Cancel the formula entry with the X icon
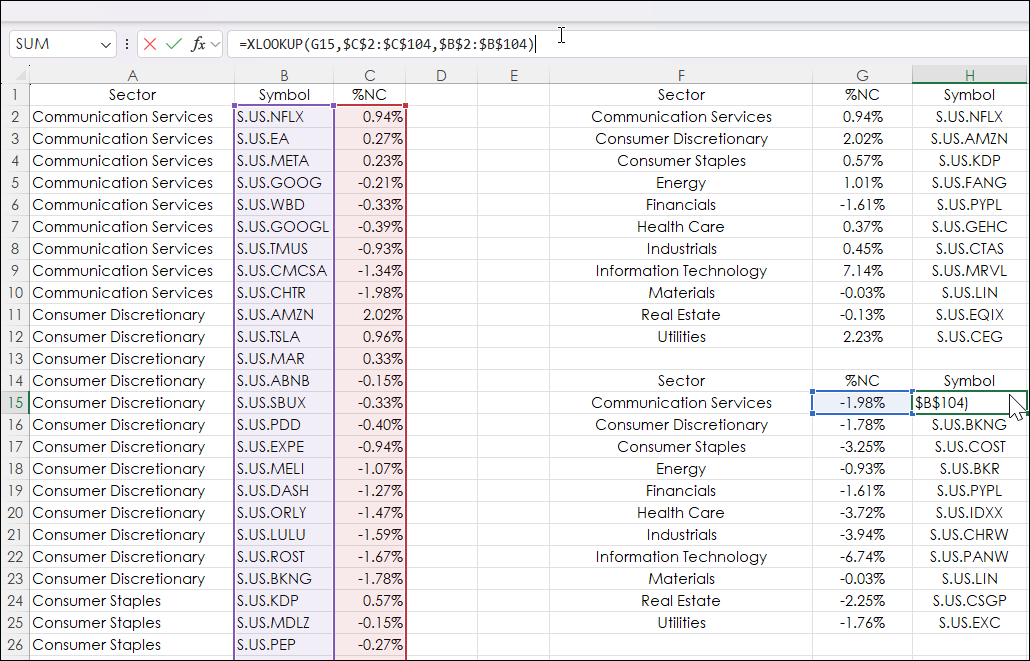Image resolution: width=1030 pixels, height=661 pixels. point(150,44)
